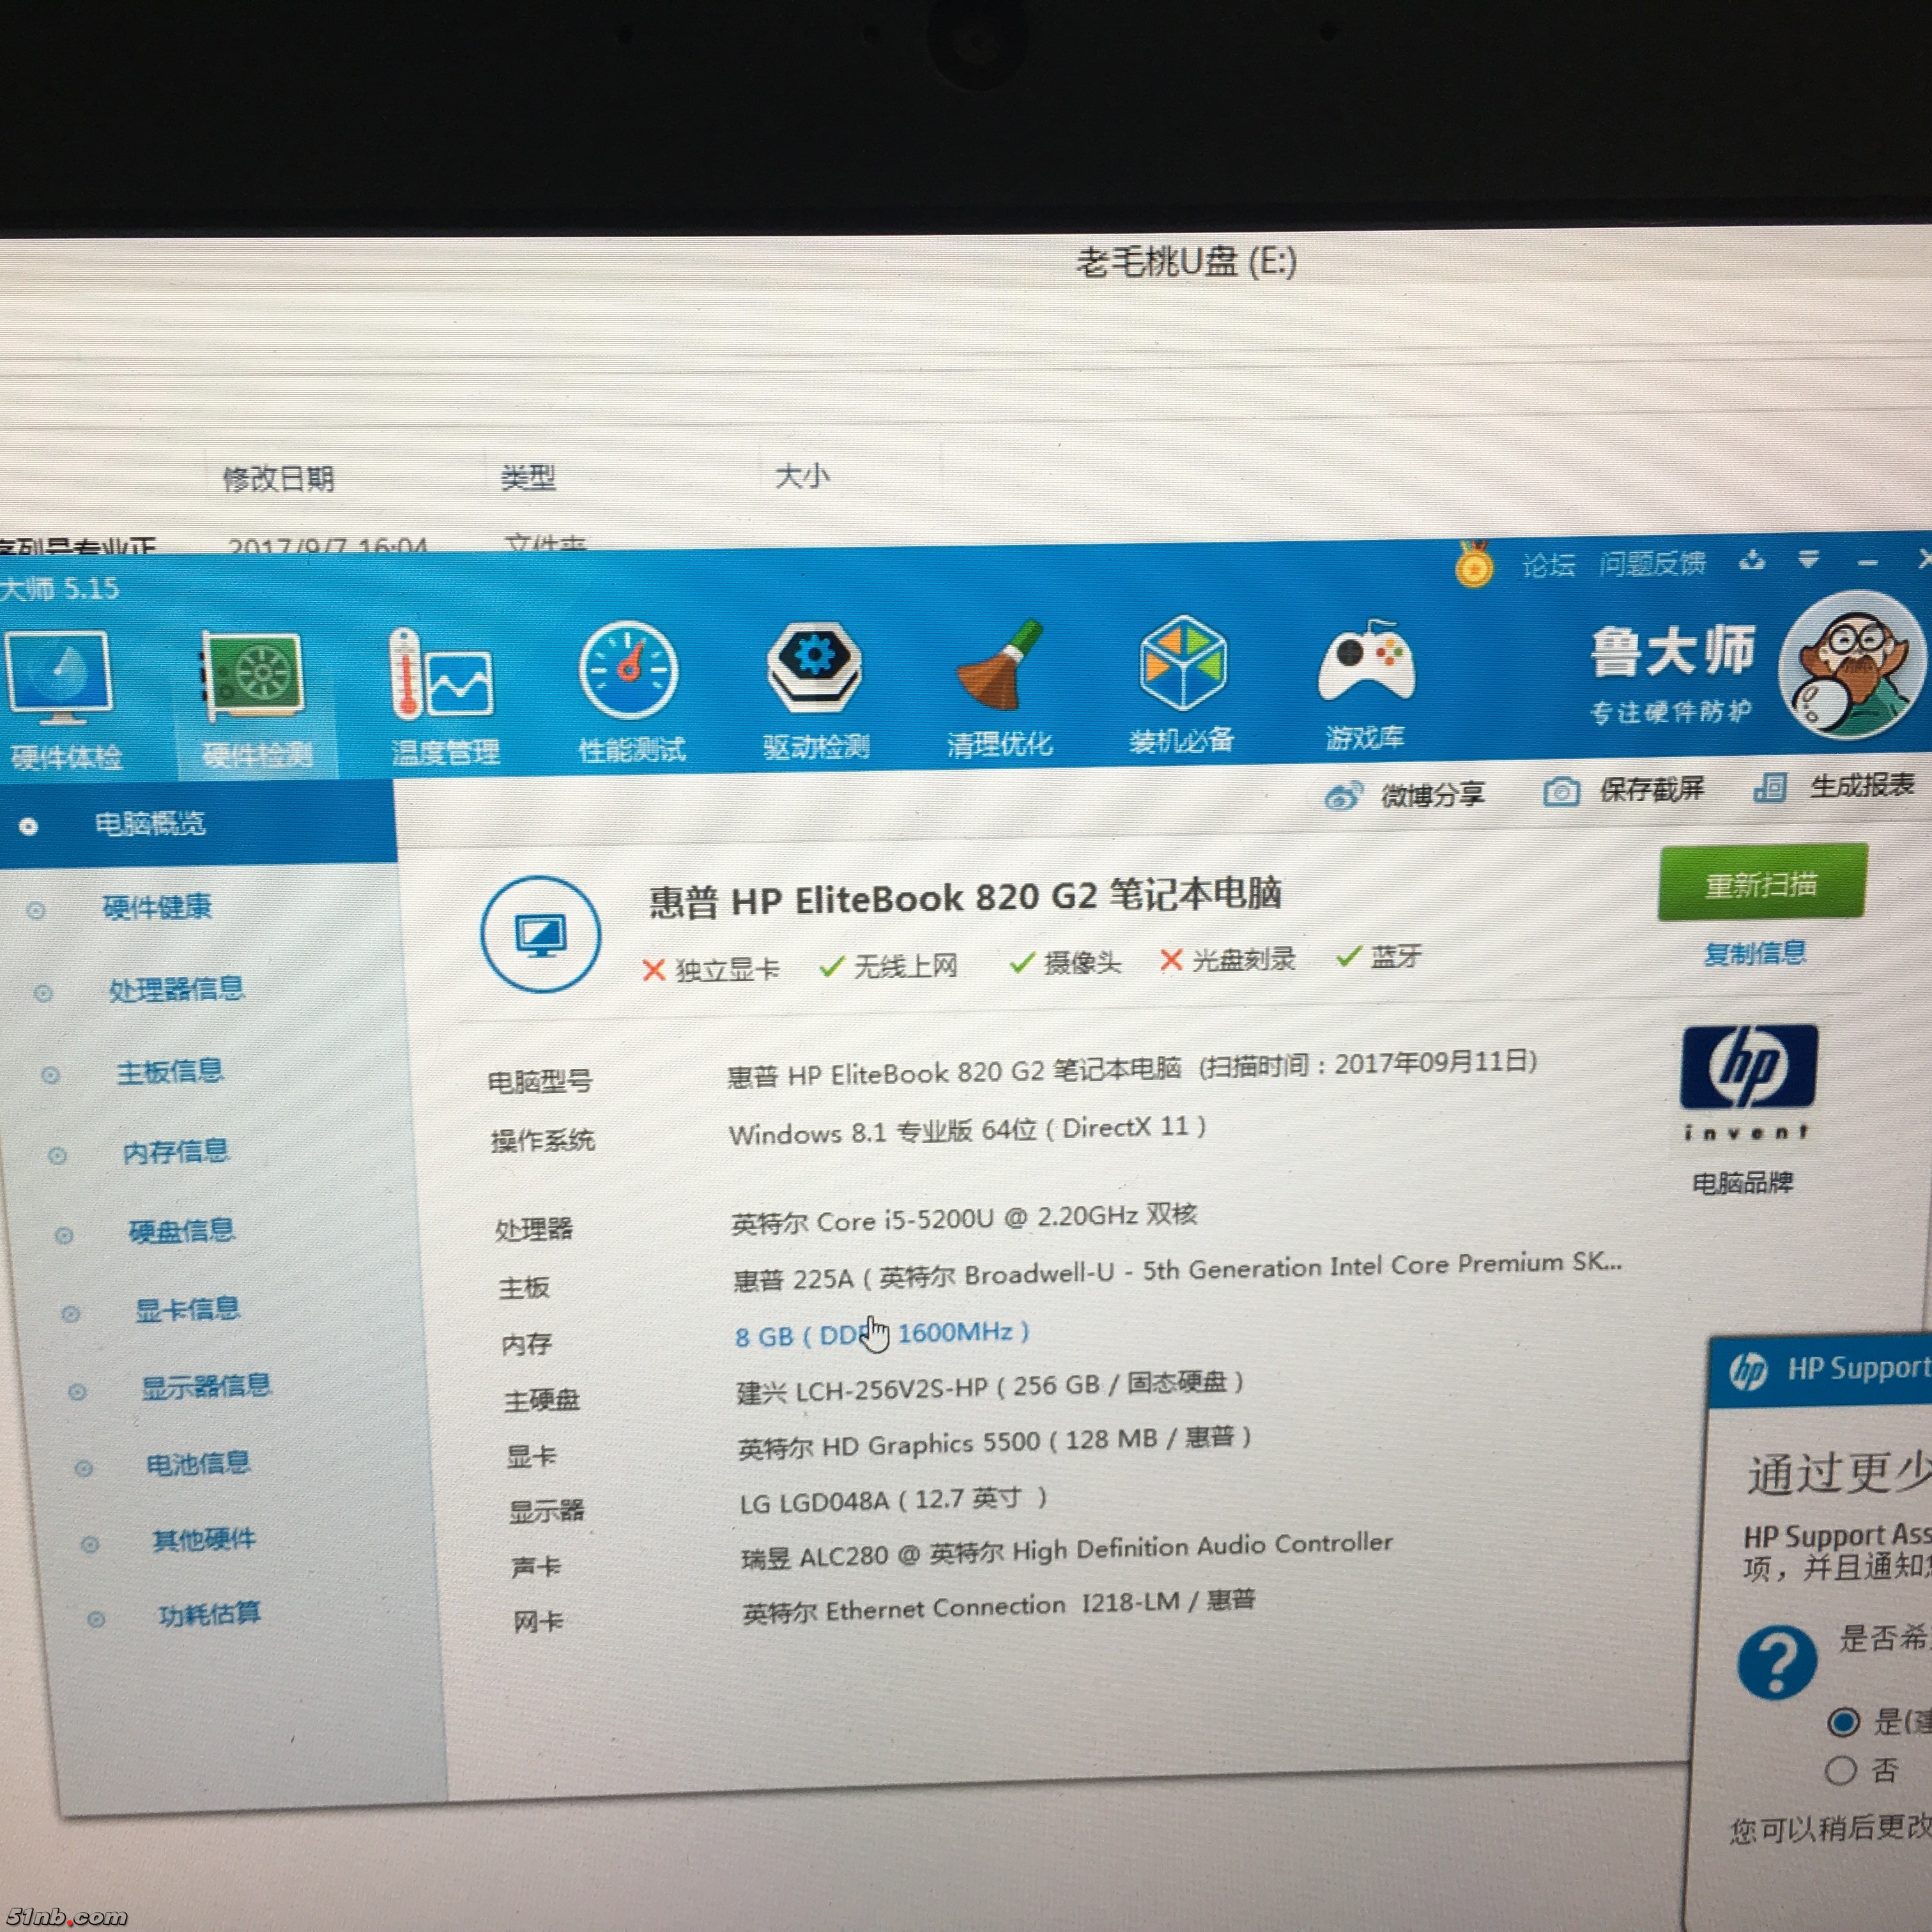This screenshot has width=1932, height=1932.
Task: Click the HP invent brand logo
Action: point(1748,1082)
